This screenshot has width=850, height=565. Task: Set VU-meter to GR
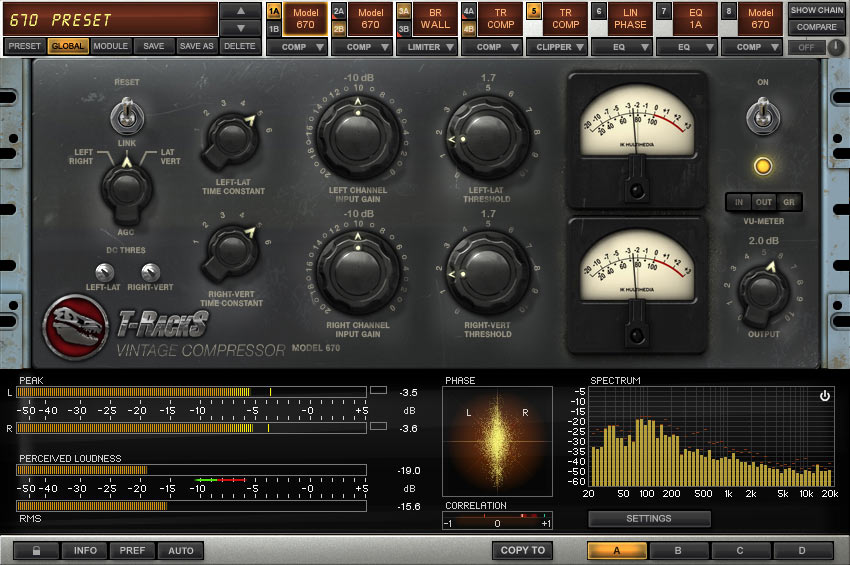789,202
